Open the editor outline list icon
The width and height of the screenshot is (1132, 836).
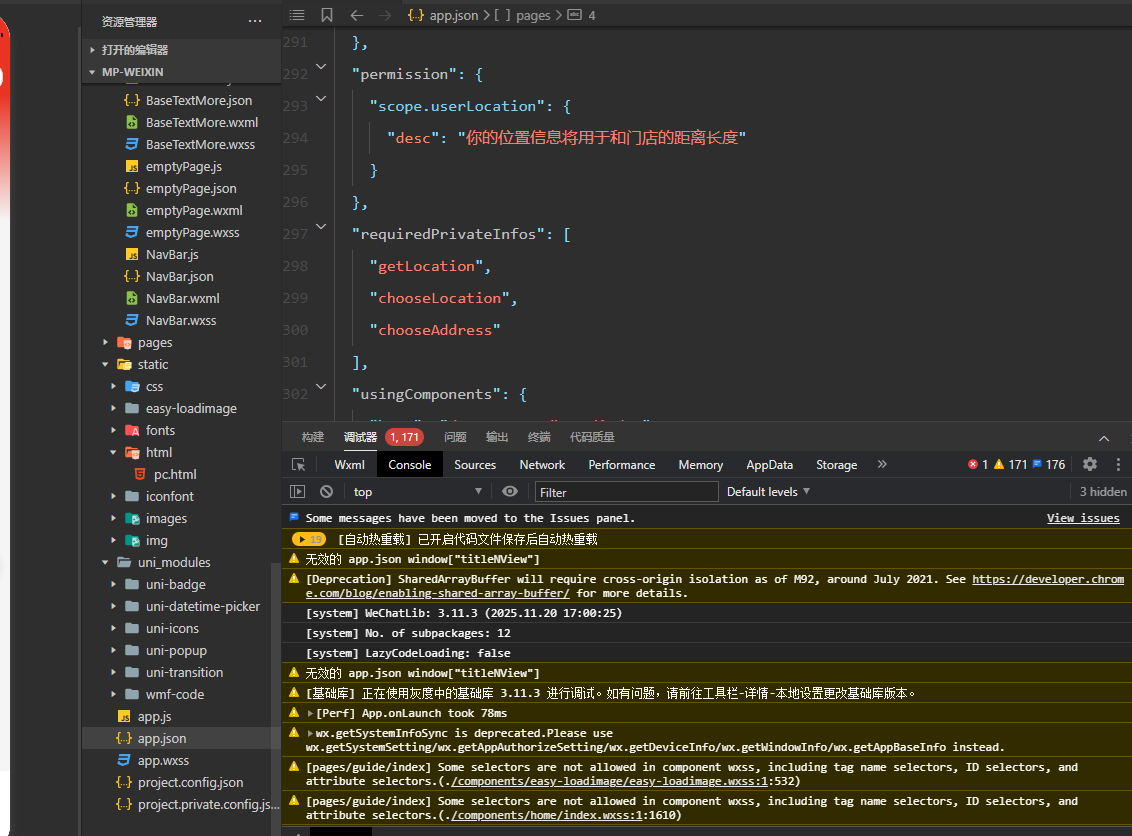[x=297, y=15]
